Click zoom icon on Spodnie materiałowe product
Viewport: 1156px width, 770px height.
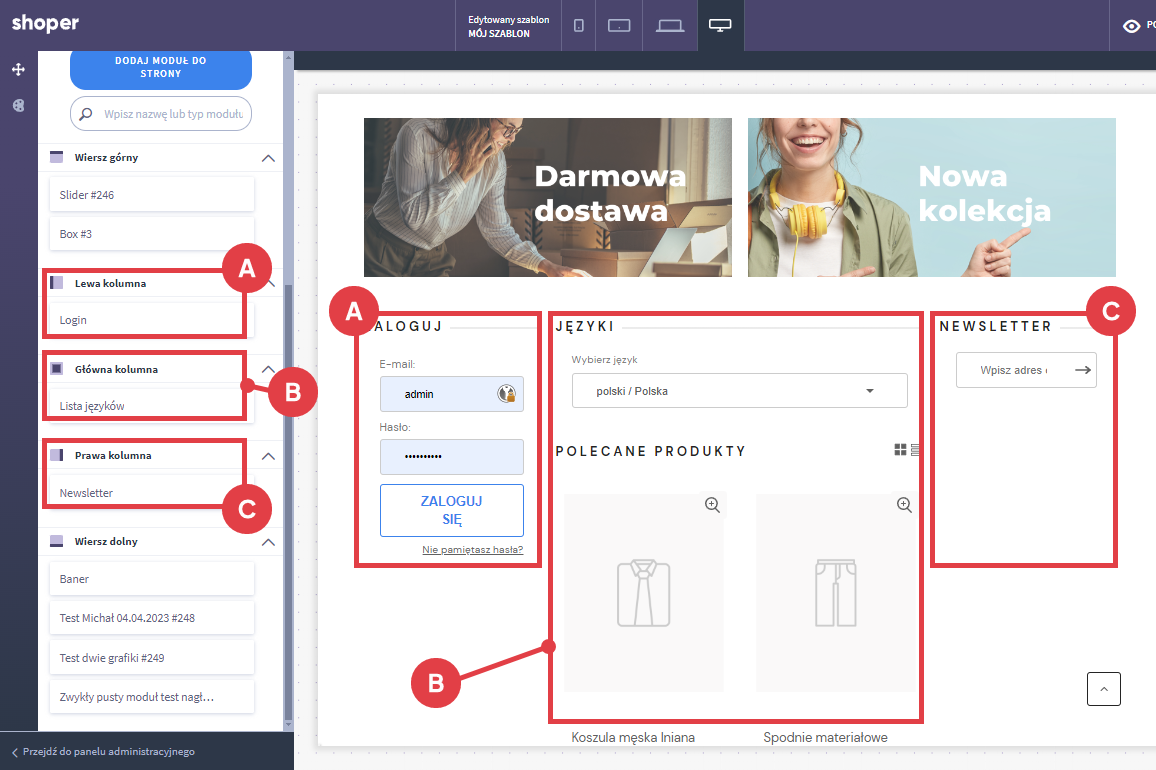[x=904, y=505]
